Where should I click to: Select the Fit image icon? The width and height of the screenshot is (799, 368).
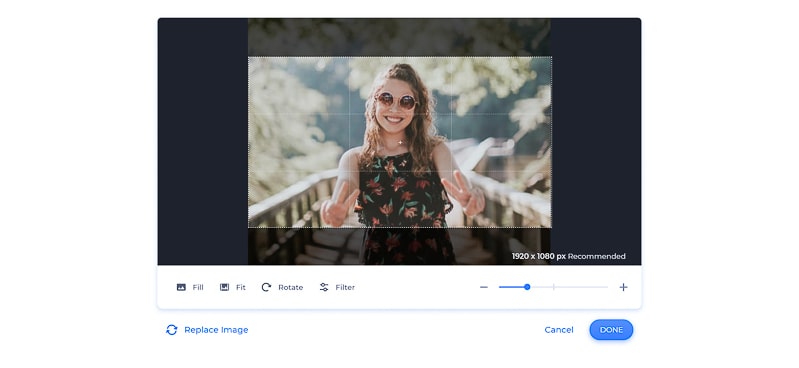click(224, 287)
